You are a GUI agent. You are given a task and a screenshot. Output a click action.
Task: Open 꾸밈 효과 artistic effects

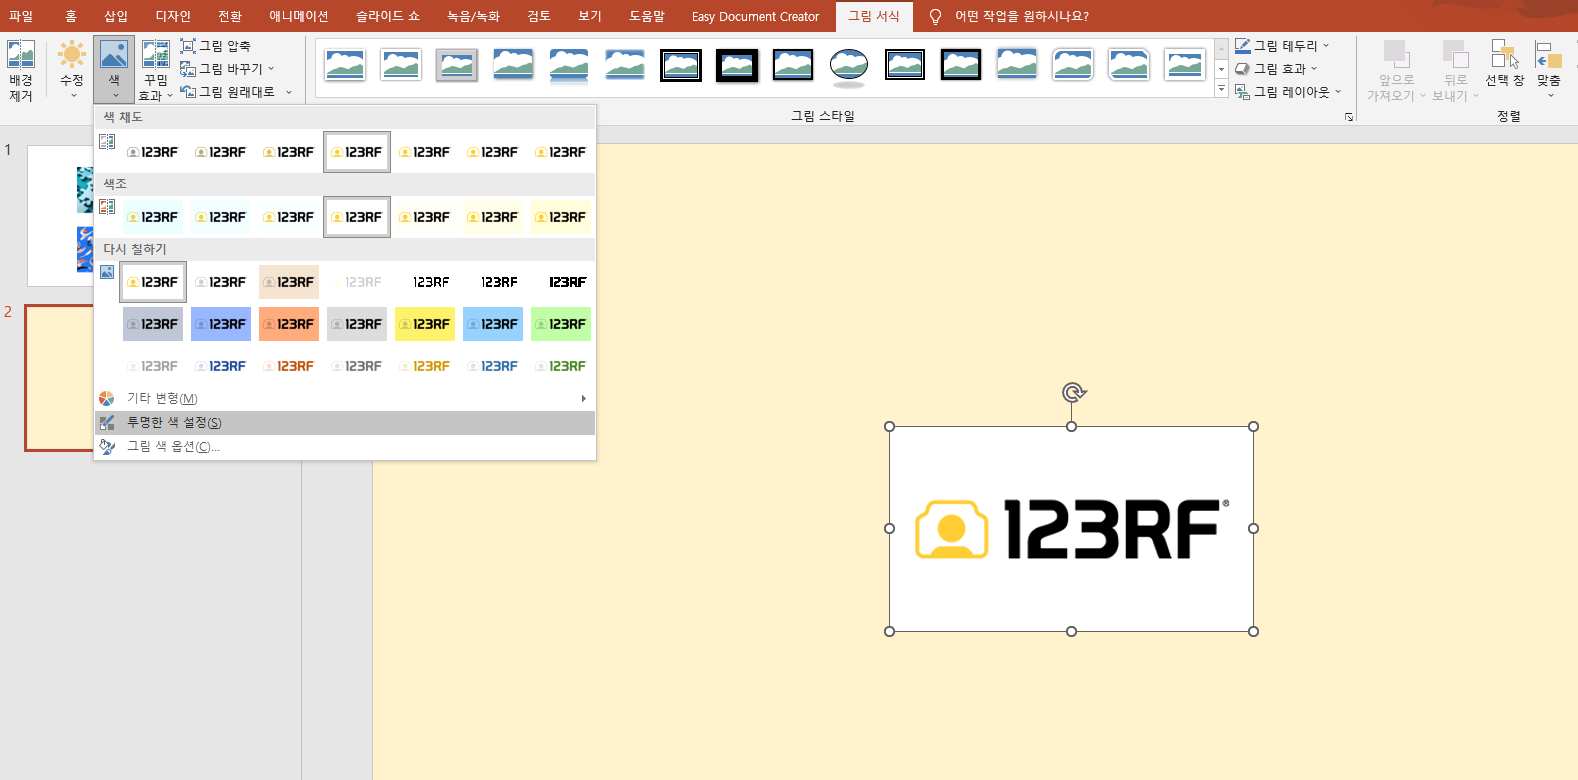pyautogui.click(x=156, y=70)
